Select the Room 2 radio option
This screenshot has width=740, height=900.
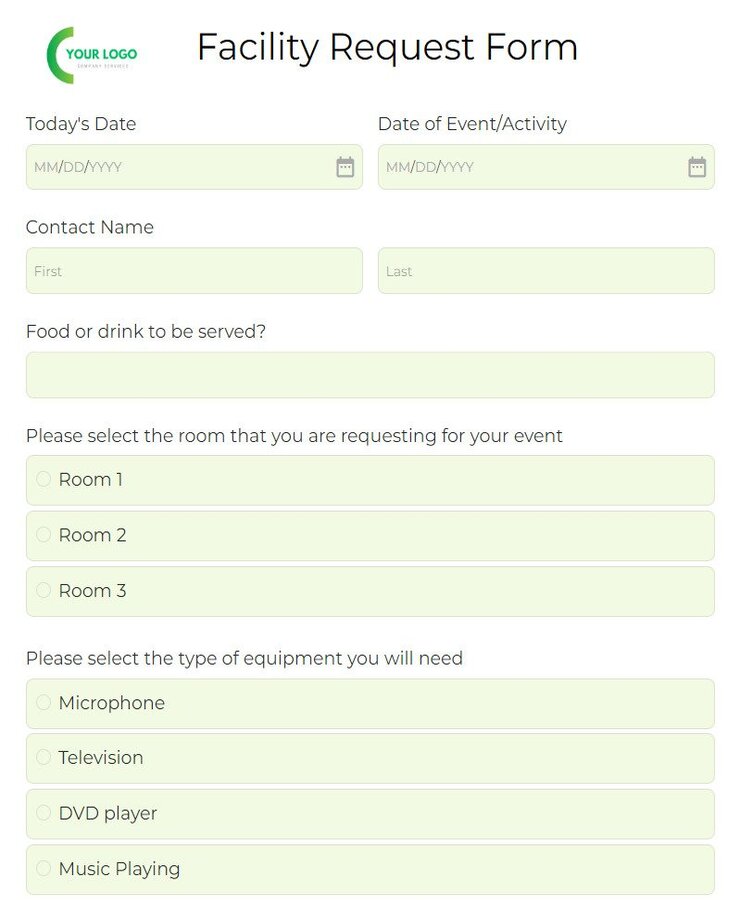coord(44,535)
